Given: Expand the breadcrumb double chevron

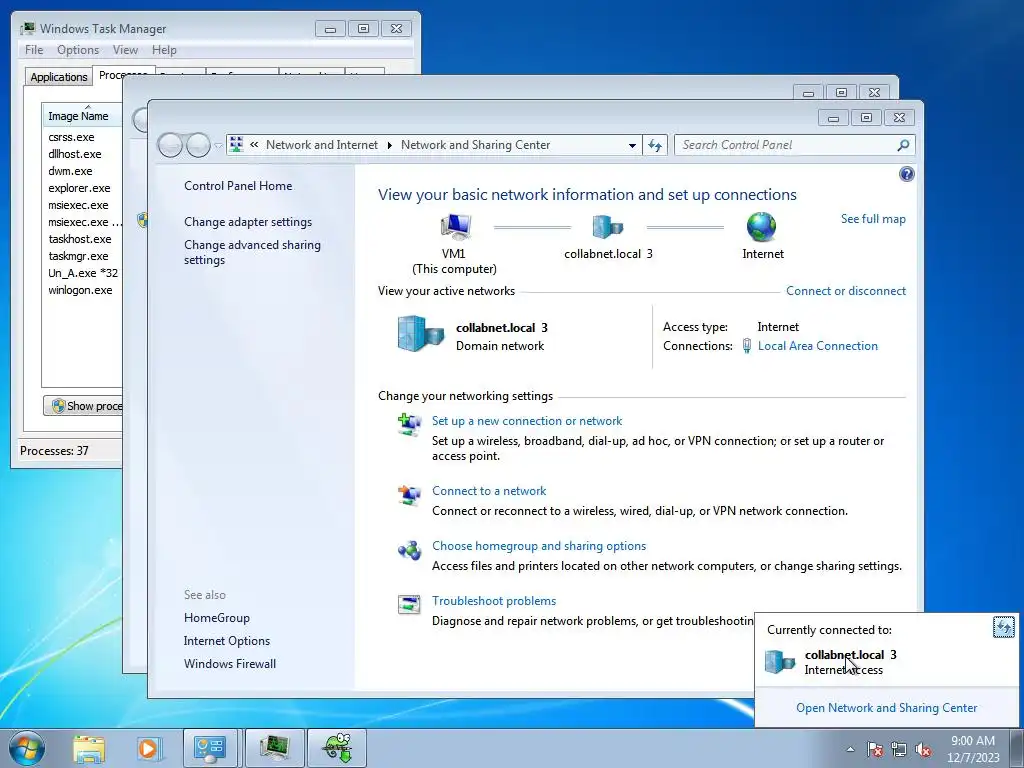Looking at the screenshot, I should click(x=254, y=145).
